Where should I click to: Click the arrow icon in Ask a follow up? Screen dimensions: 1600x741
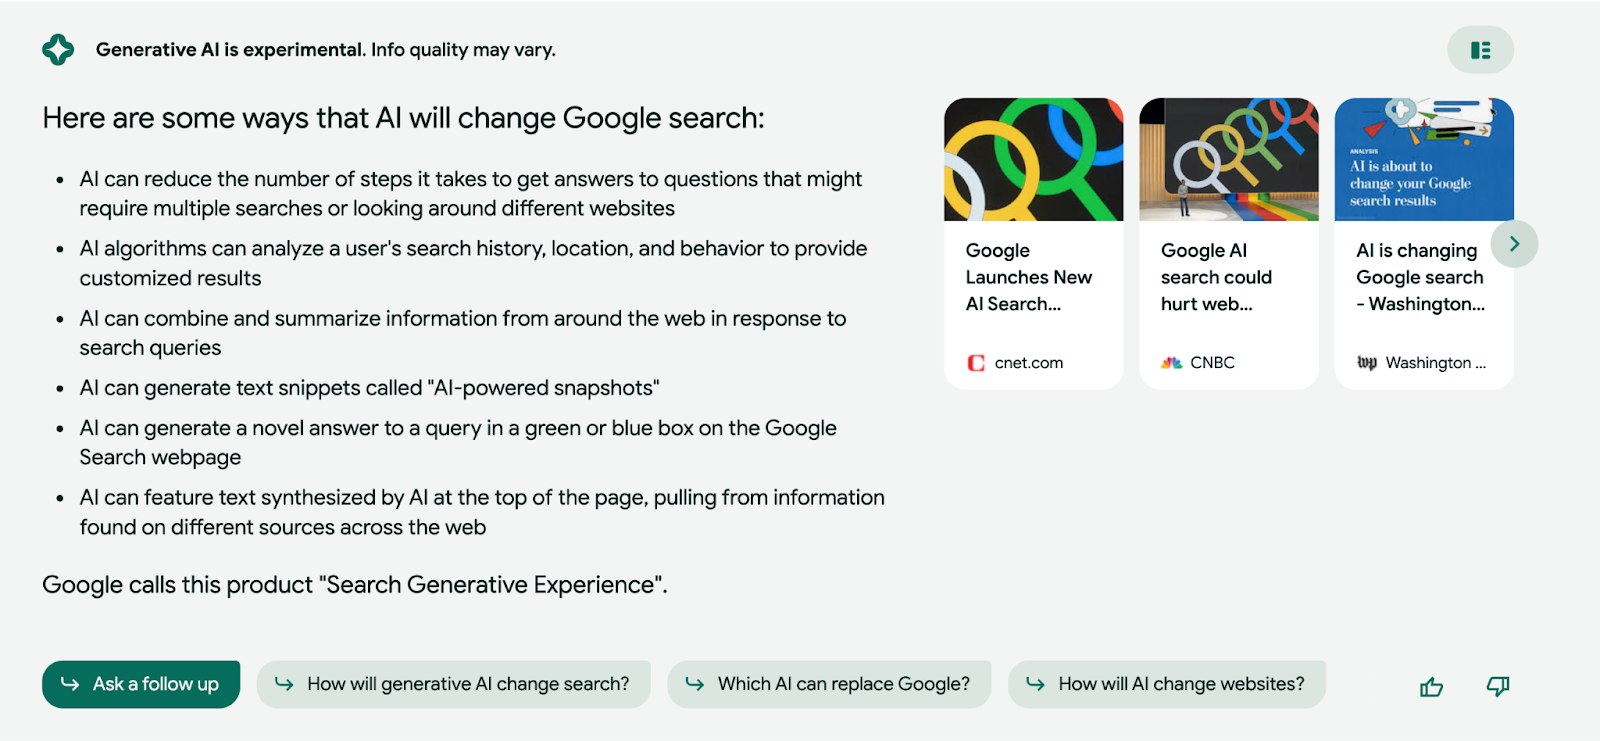coord(70,684)
